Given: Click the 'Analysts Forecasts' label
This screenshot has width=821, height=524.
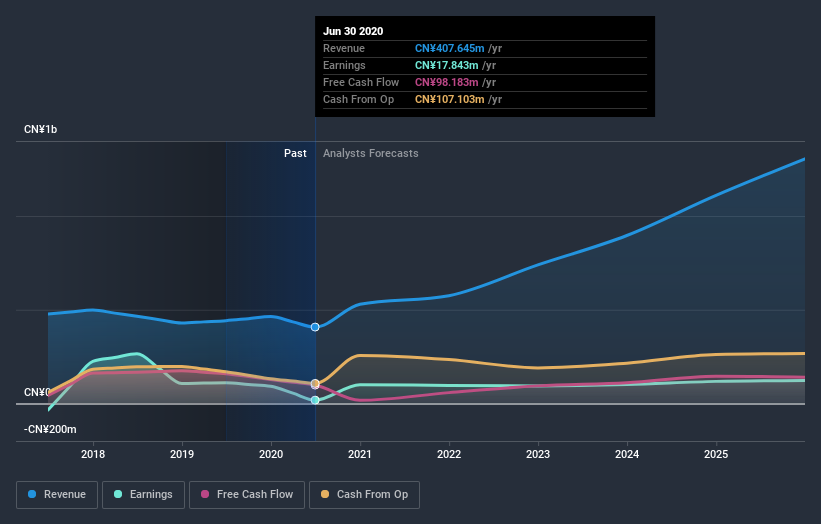Looking at the screenshot, I should pyautogui.click(x=371, y=153).
